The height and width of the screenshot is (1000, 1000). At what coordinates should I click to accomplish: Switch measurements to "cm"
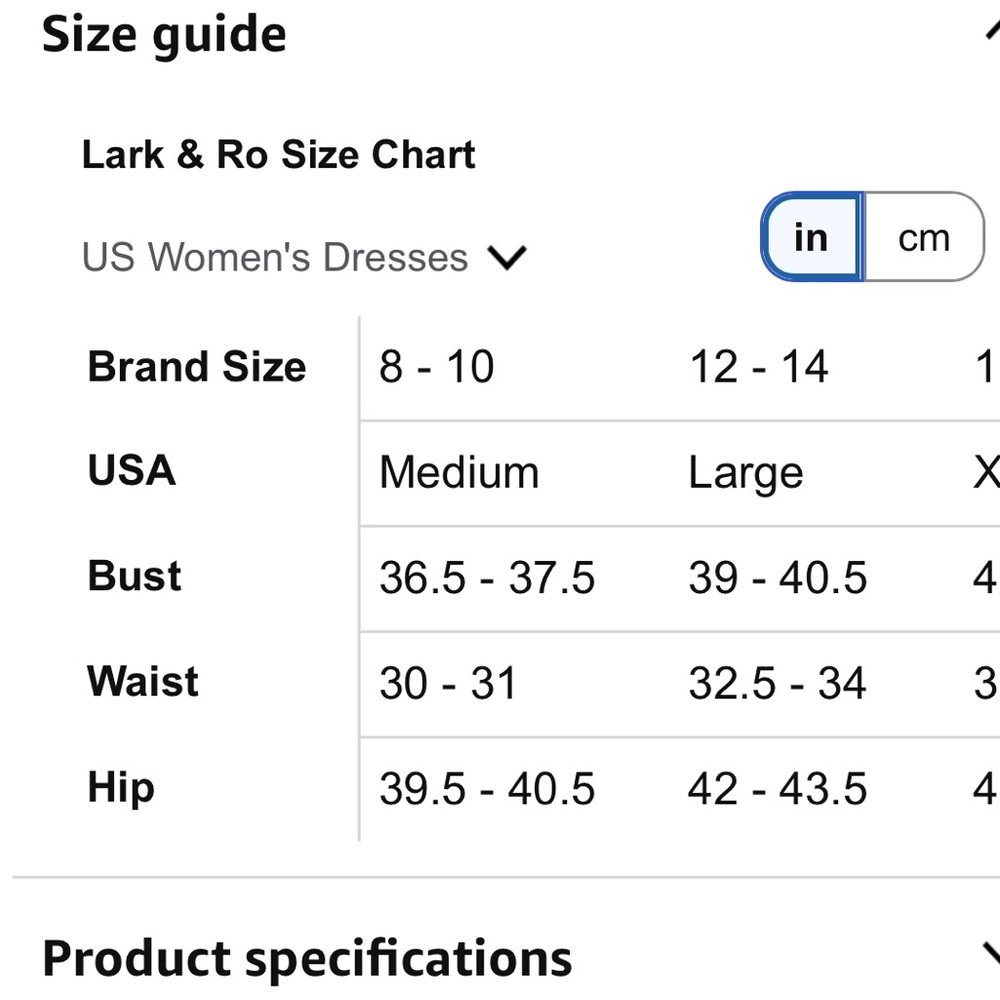point(923,237)
